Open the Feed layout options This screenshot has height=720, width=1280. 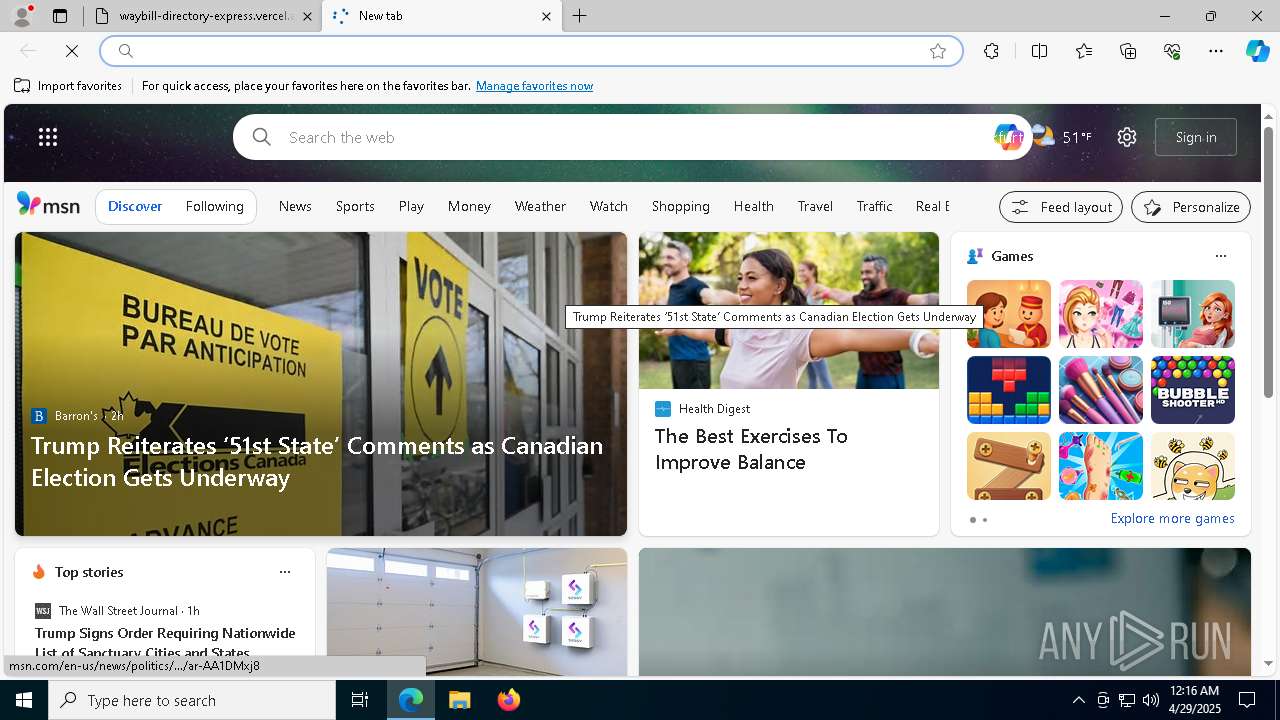pyautogui.click(x=1061, y=207)
